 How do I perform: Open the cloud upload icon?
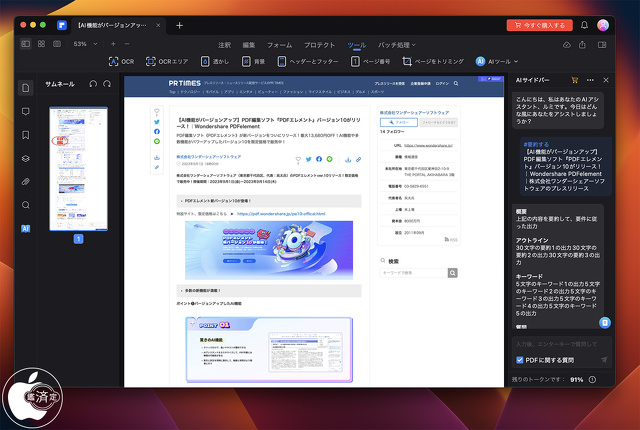coord(567,45)
